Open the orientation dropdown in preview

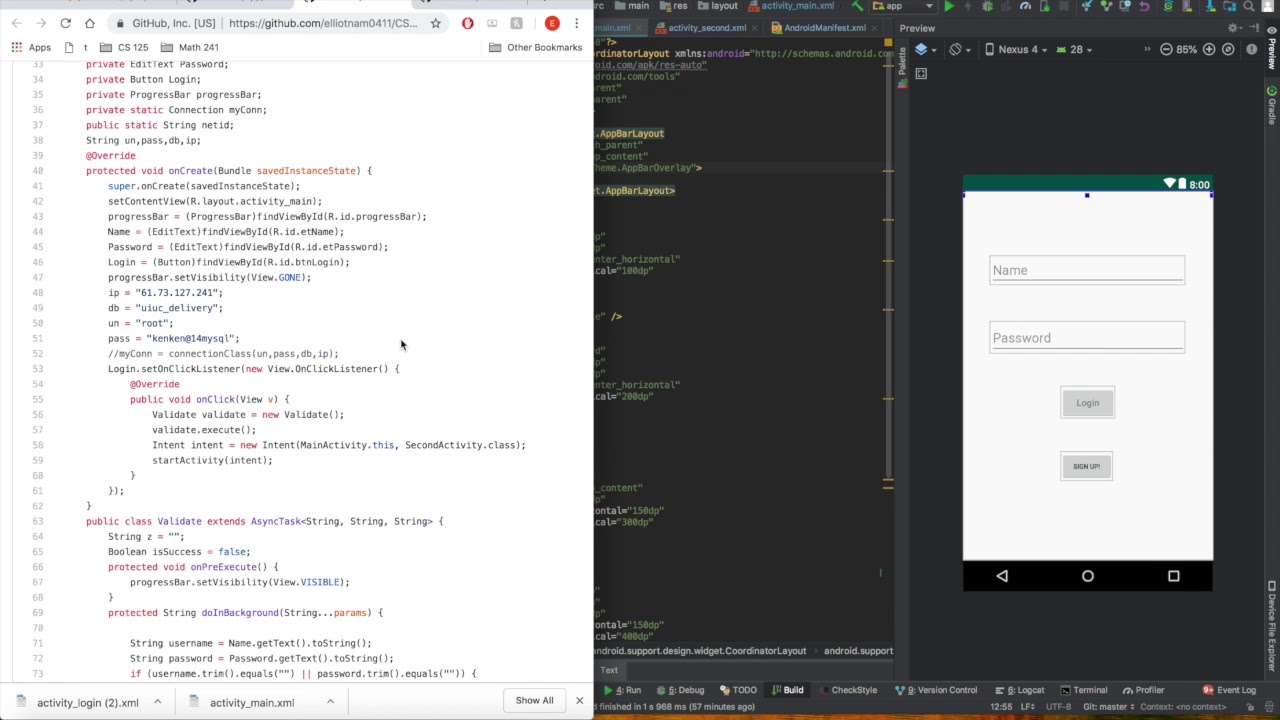click(x=960, y=49)
